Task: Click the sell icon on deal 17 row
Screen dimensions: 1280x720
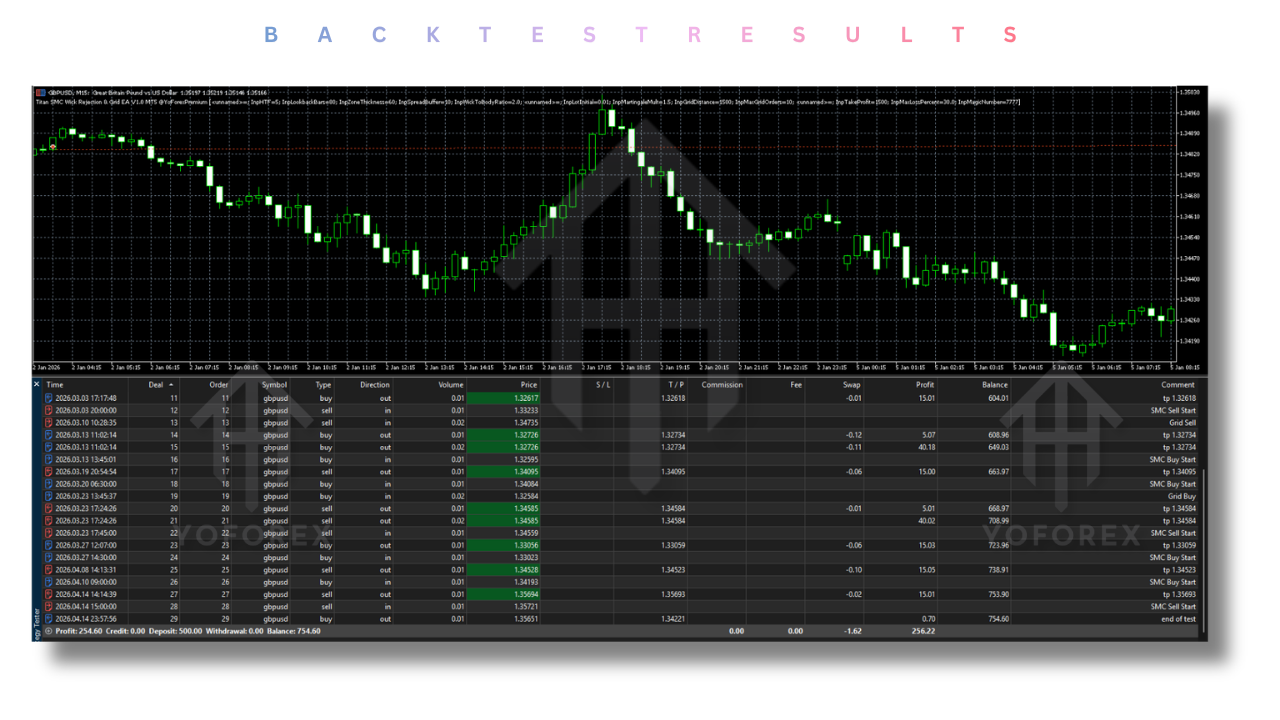Action: point(49,471)
